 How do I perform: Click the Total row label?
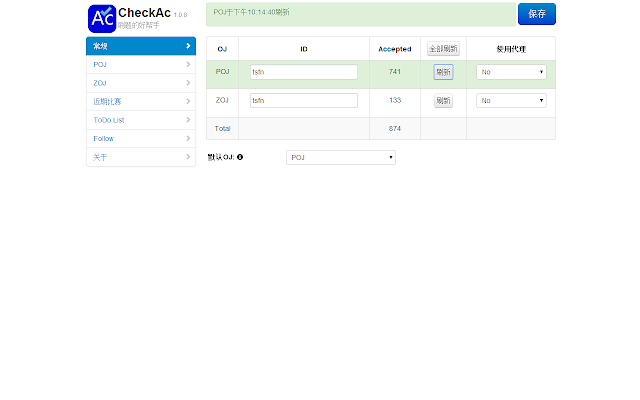[222, 128]
